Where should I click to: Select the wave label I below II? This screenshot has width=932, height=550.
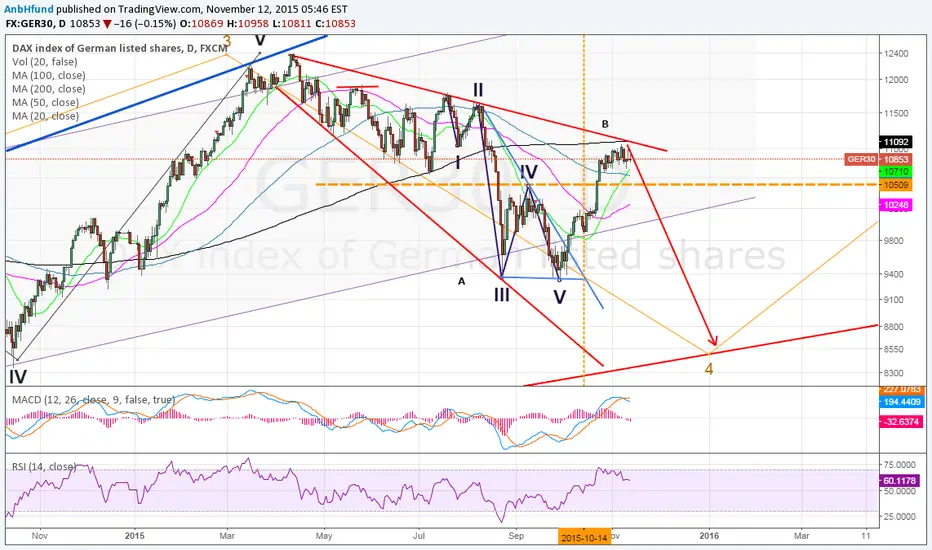click(x=458, y=162)
